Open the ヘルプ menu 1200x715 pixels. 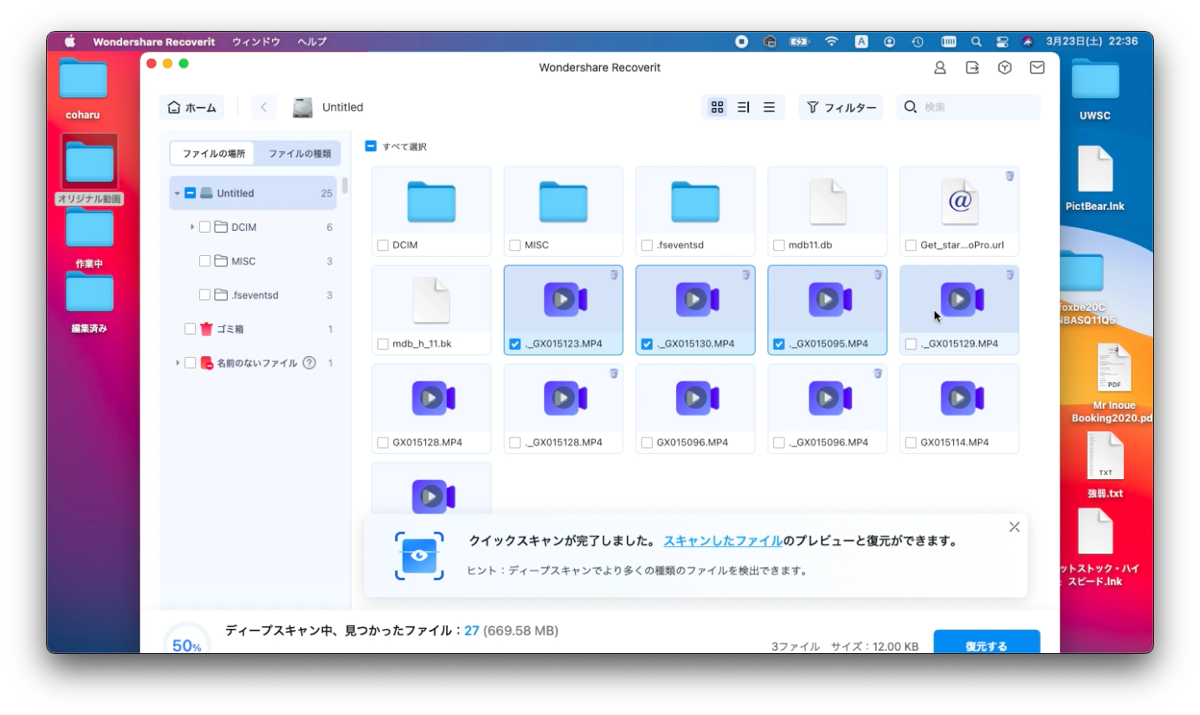coord(312,42)
